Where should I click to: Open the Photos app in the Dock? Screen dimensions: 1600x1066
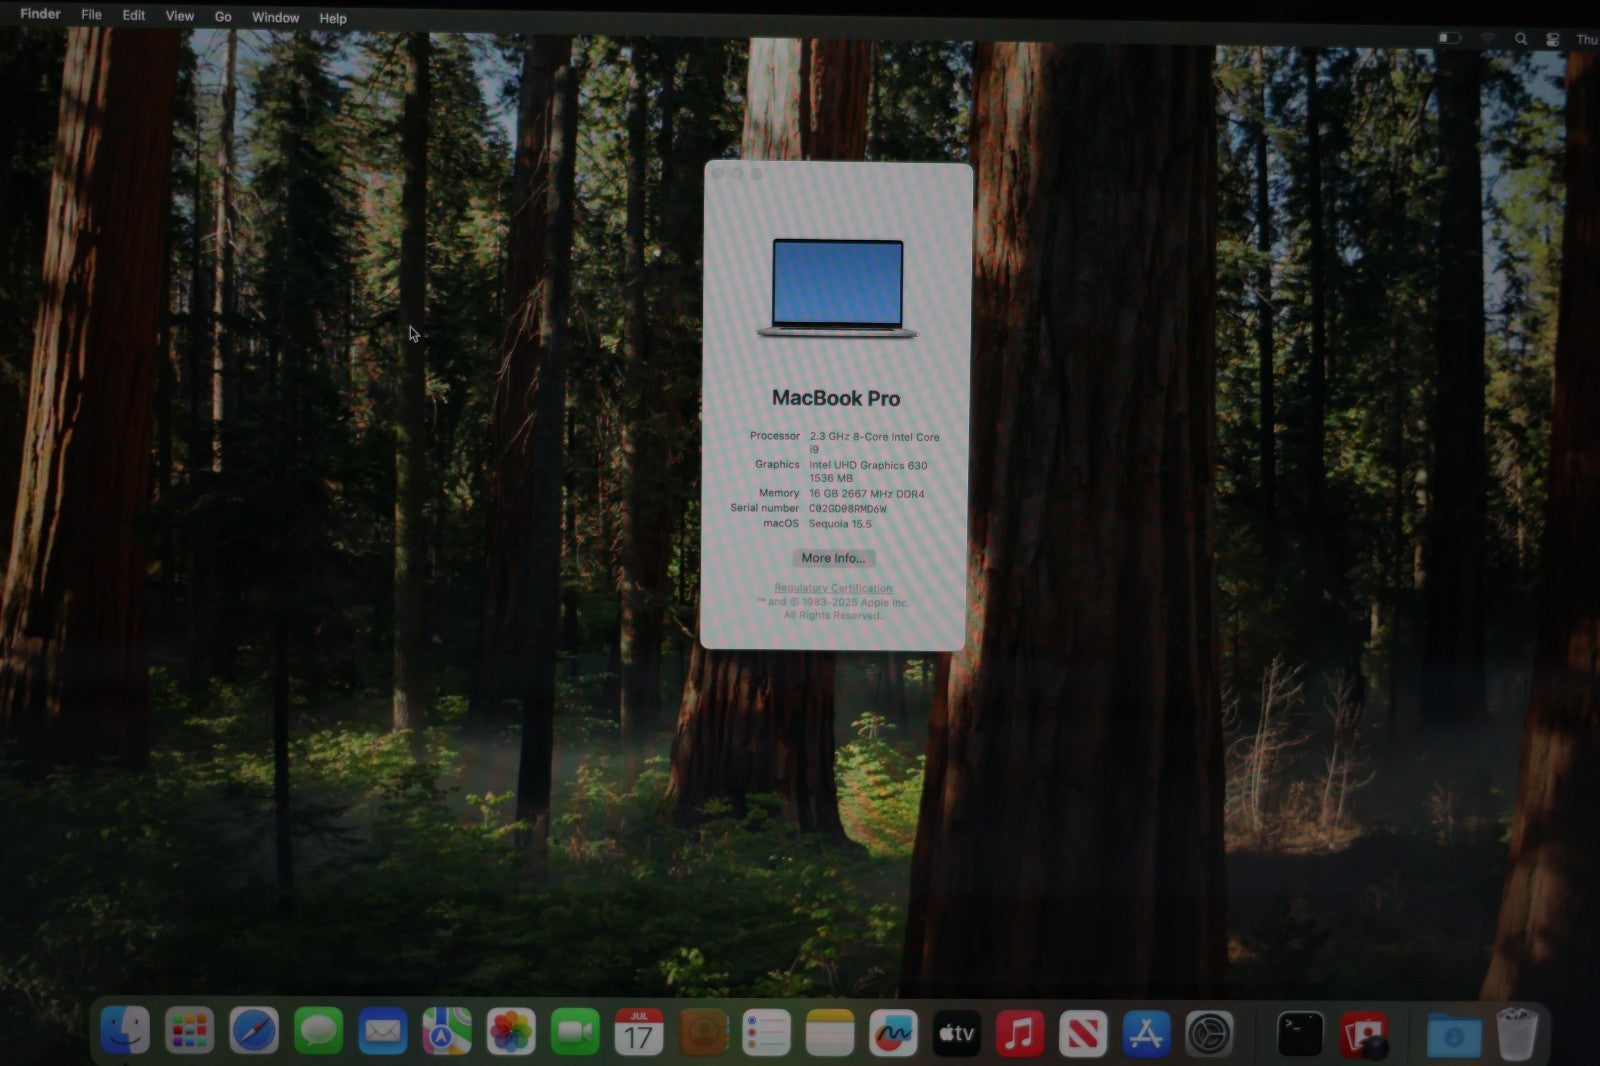(x=511, y=1031)
